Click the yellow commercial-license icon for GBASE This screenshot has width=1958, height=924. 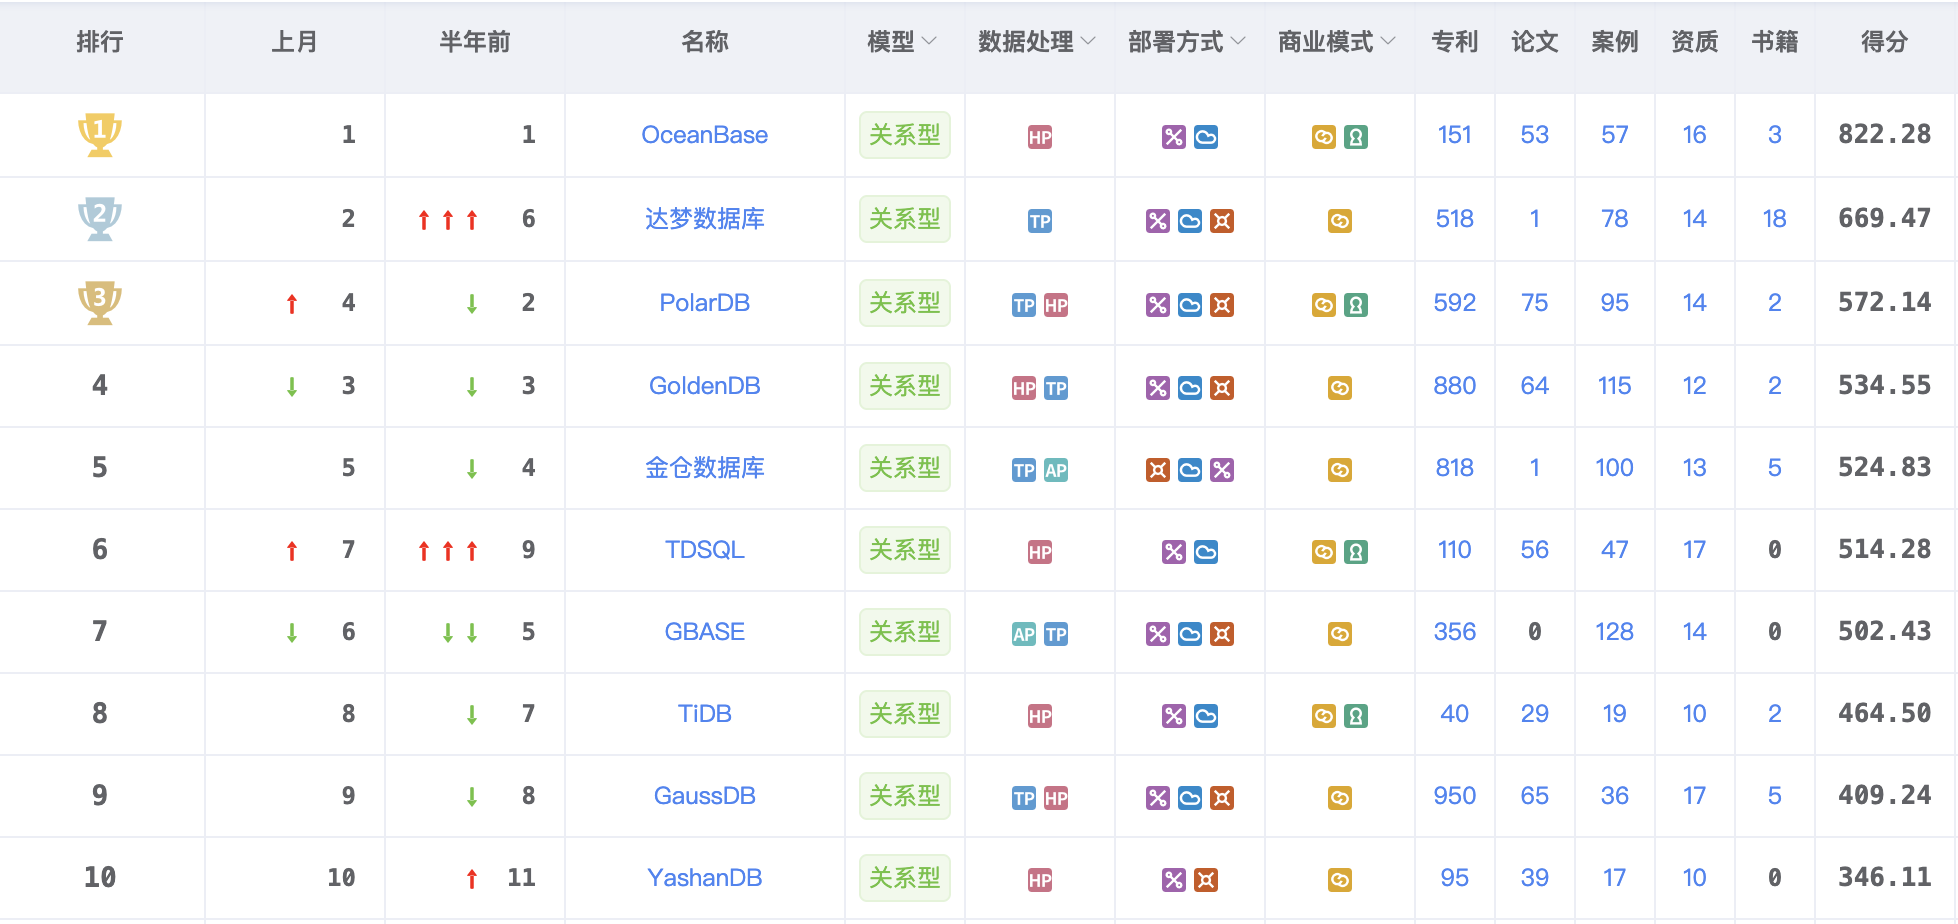point(1339,632)
